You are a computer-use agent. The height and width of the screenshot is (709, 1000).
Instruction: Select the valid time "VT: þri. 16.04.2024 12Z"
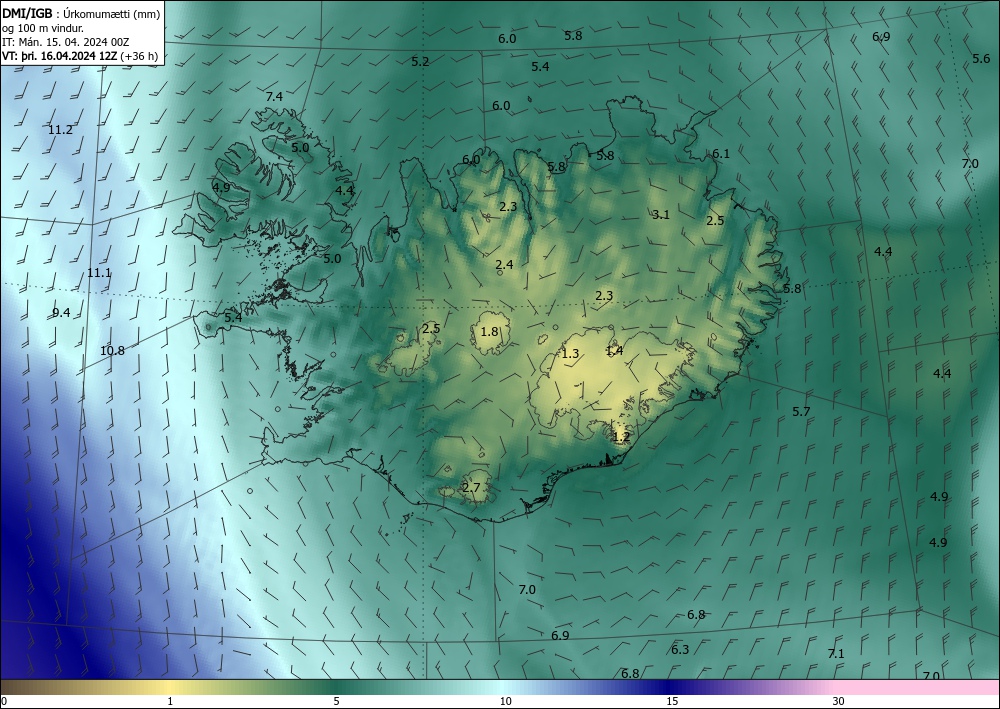[x=59, y=56]
